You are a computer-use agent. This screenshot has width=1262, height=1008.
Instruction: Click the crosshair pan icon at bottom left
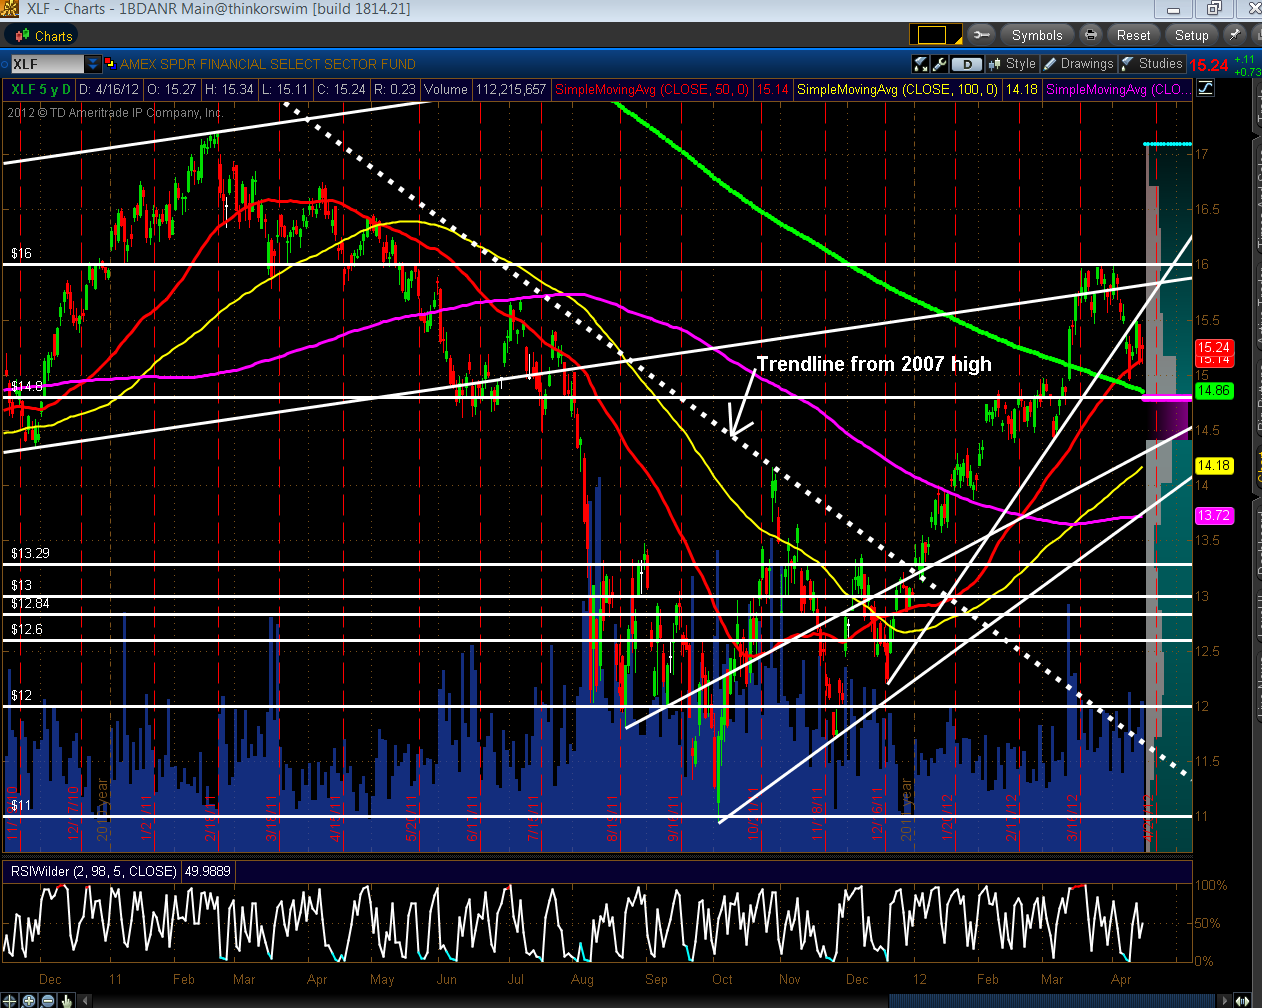pyautogui.click(x=8, y=1000)
